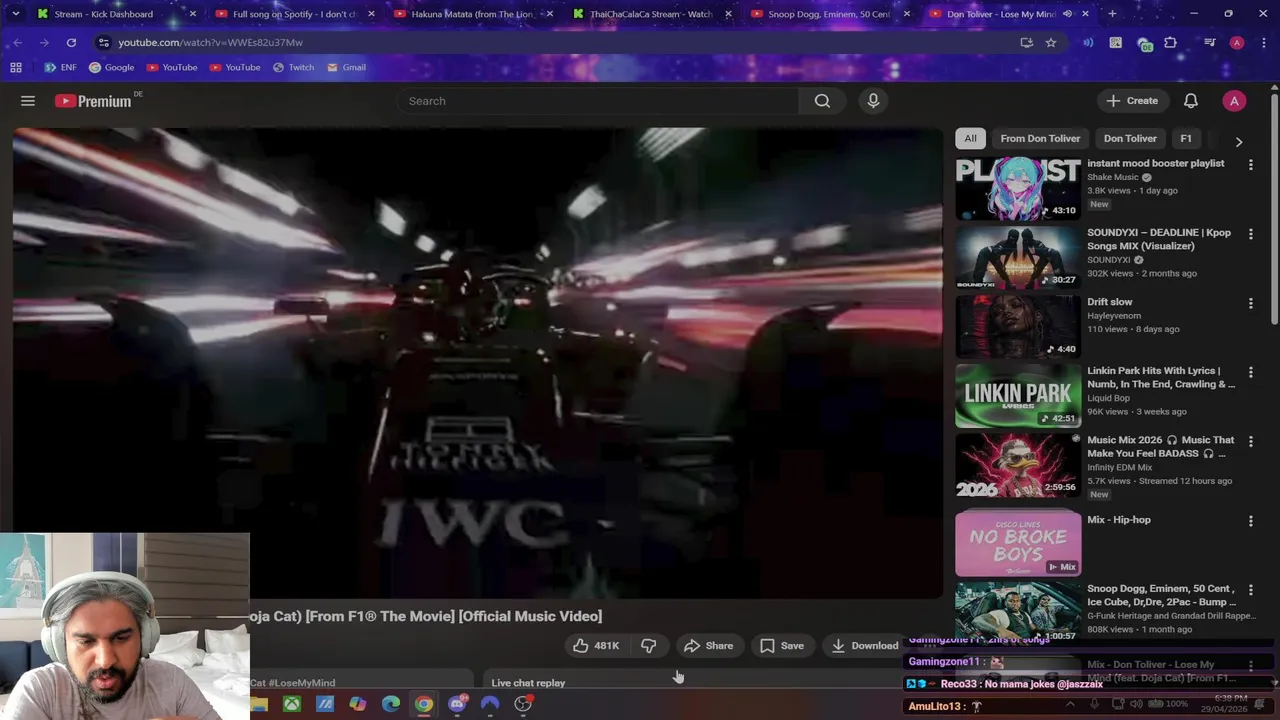Open the Drift slow thumbnail
1280x720 pixels.
1018,326
